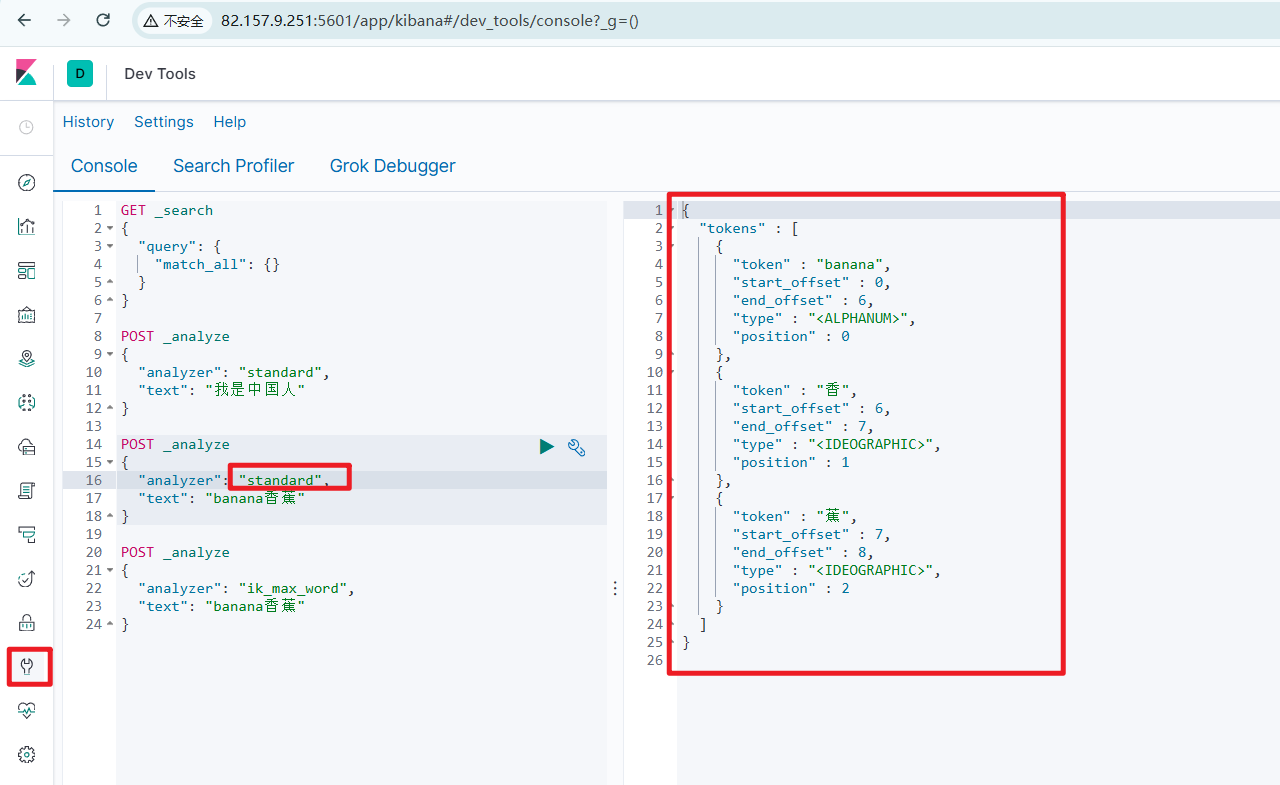Image resolution: width=1280 pixels, height=785 pixels.
Task: Click the 不安全 security warning badge
Action: 172,20
